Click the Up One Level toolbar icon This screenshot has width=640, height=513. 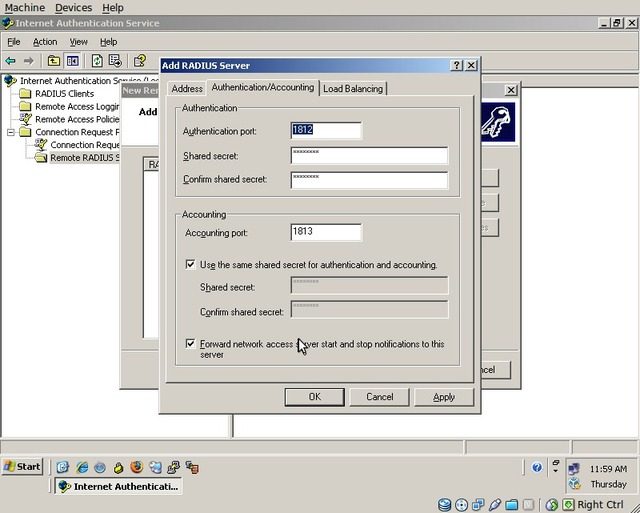54,61
